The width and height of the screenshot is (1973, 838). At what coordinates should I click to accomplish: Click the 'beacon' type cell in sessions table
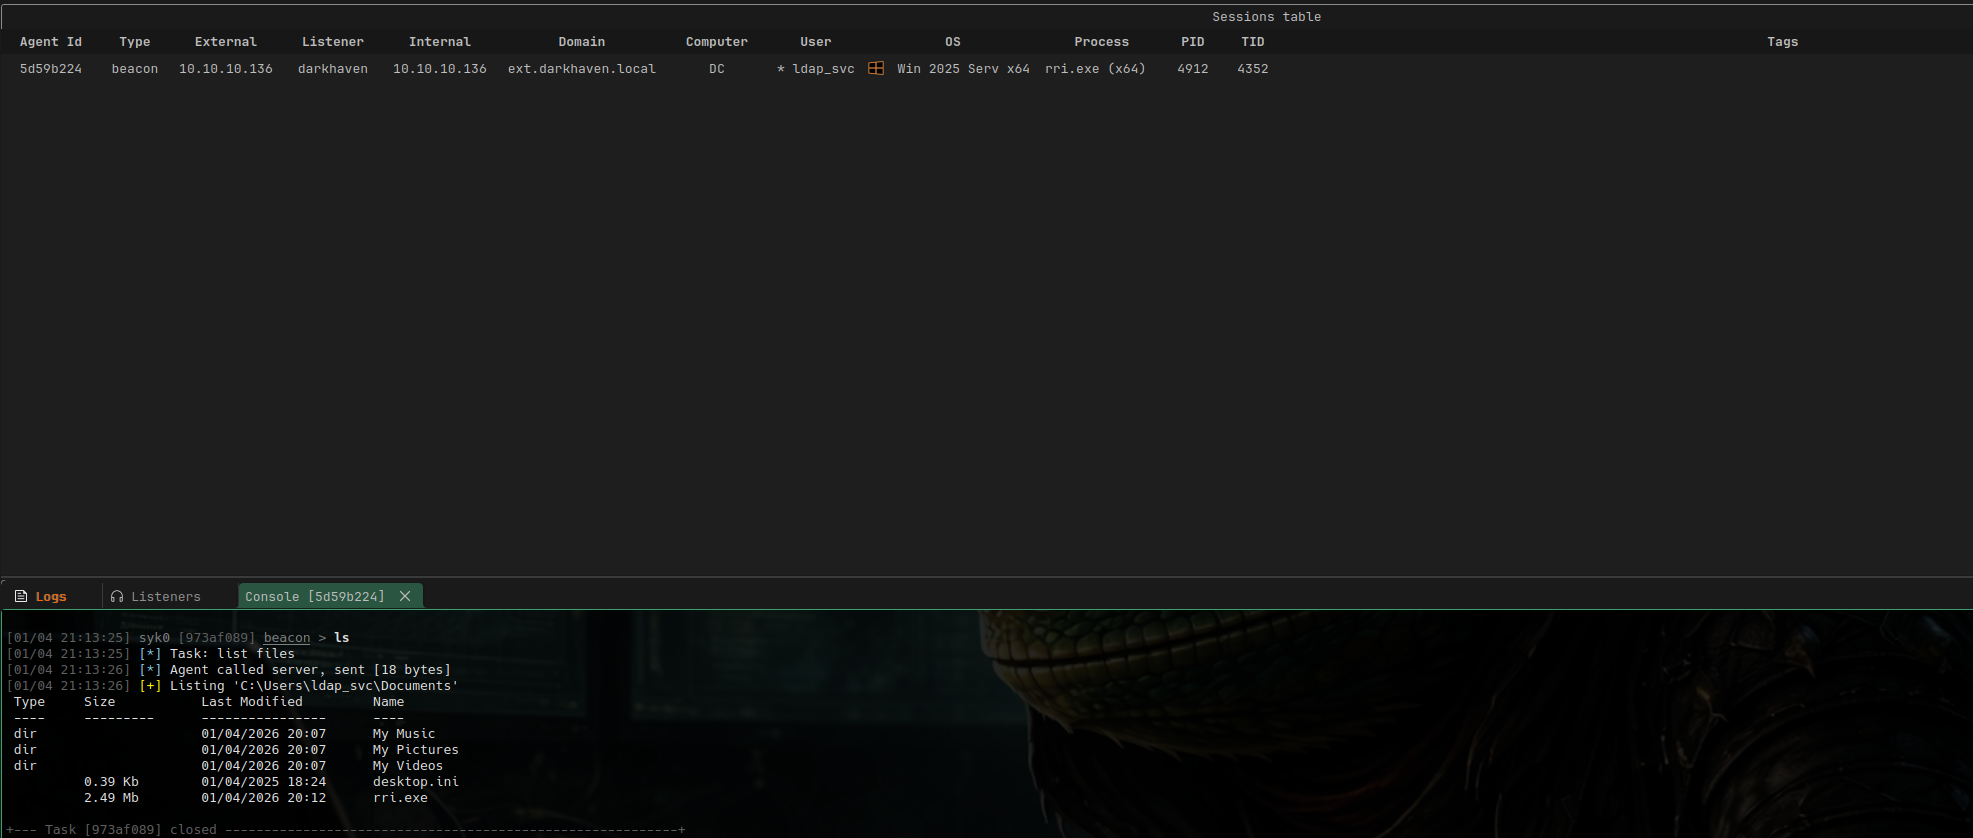[x=135, y=69]
